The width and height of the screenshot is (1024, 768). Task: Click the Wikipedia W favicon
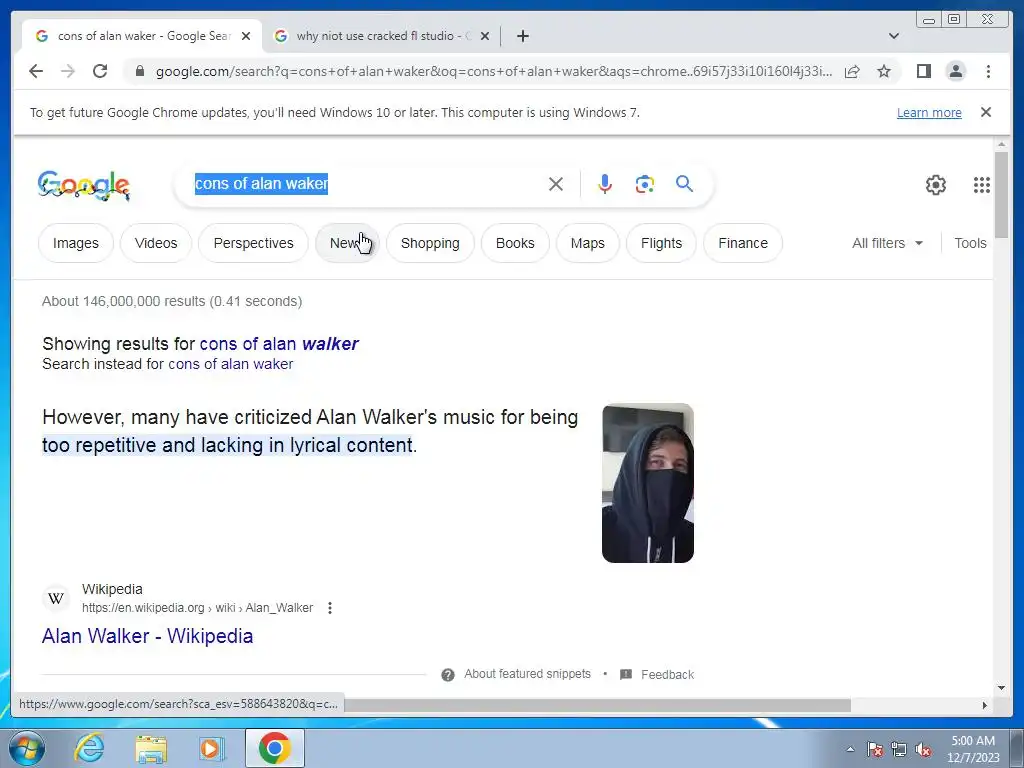[56, 598]
